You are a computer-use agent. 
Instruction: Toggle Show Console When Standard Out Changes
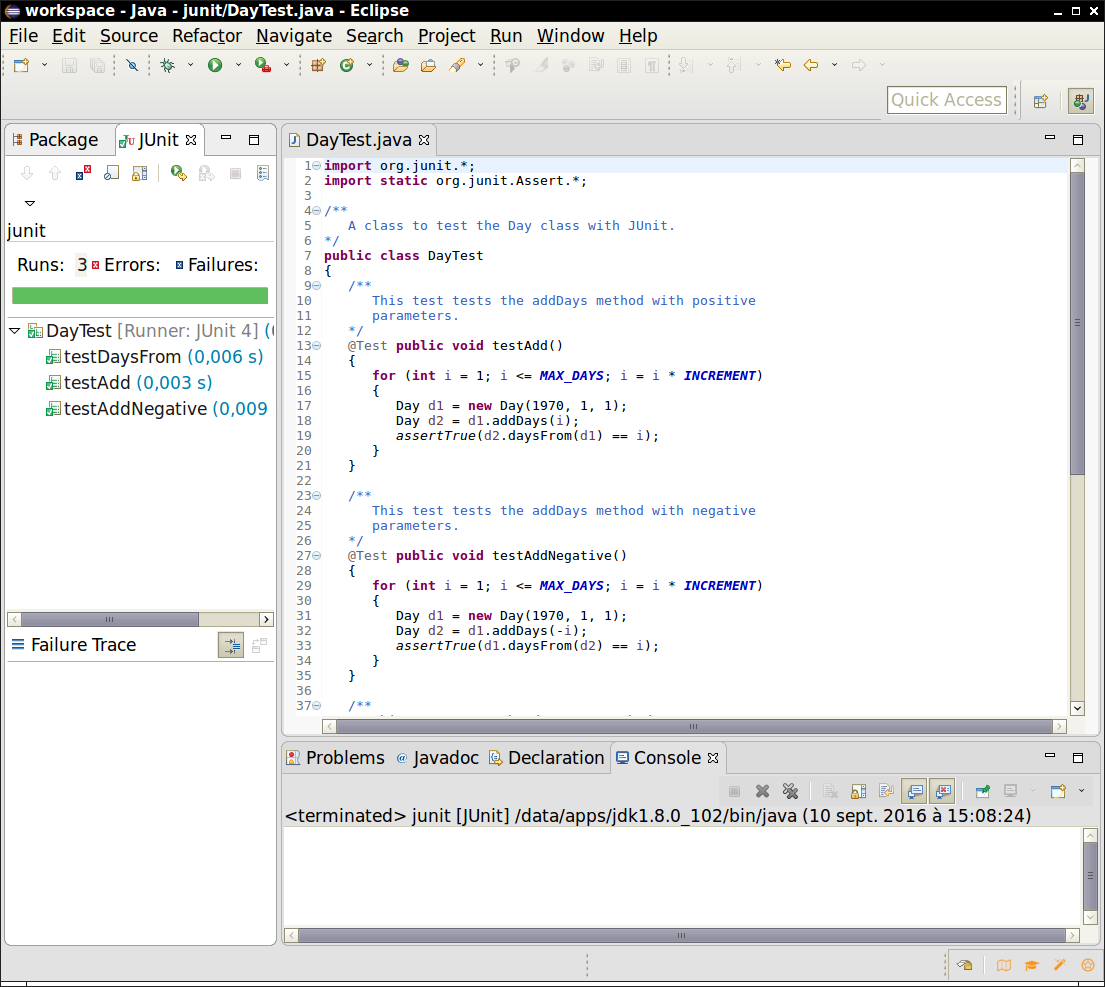(914, 791)
